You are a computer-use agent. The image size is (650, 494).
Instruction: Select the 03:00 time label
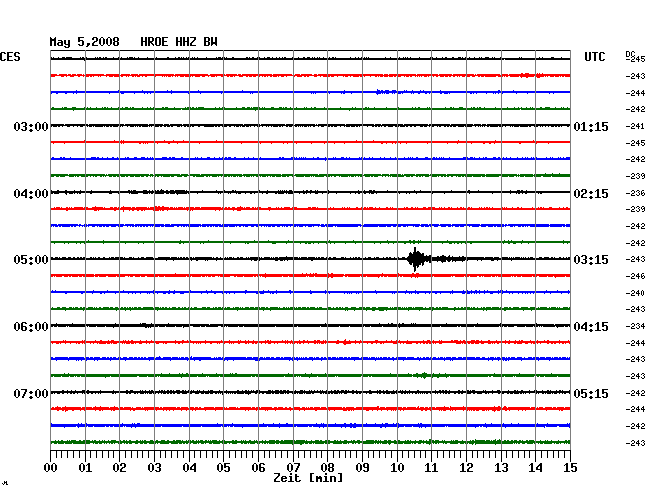(31, 126)
